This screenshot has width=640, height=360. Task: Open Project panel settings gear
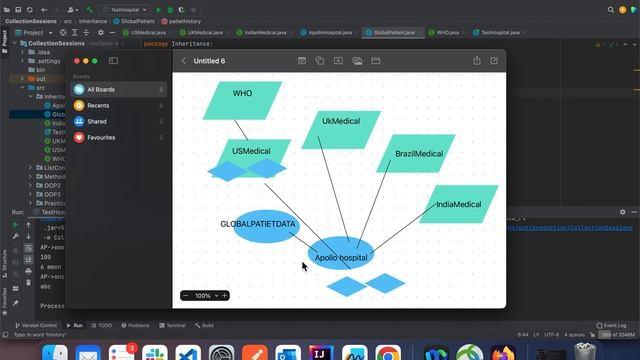(x=100, y=32)
